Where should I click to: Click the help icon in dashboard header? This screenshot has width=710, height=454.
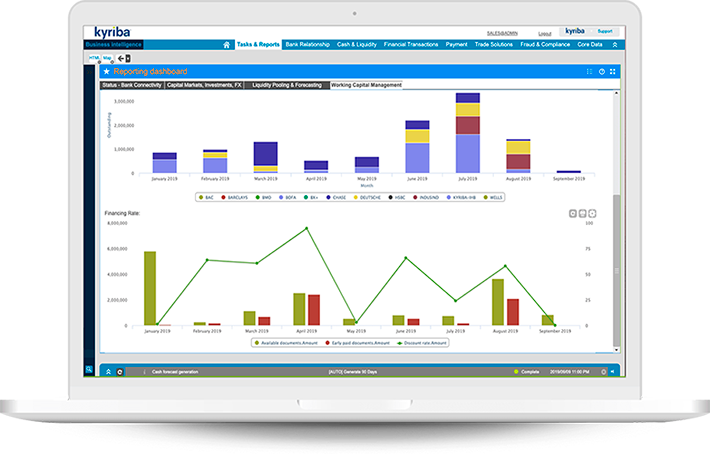coord(602,72)
